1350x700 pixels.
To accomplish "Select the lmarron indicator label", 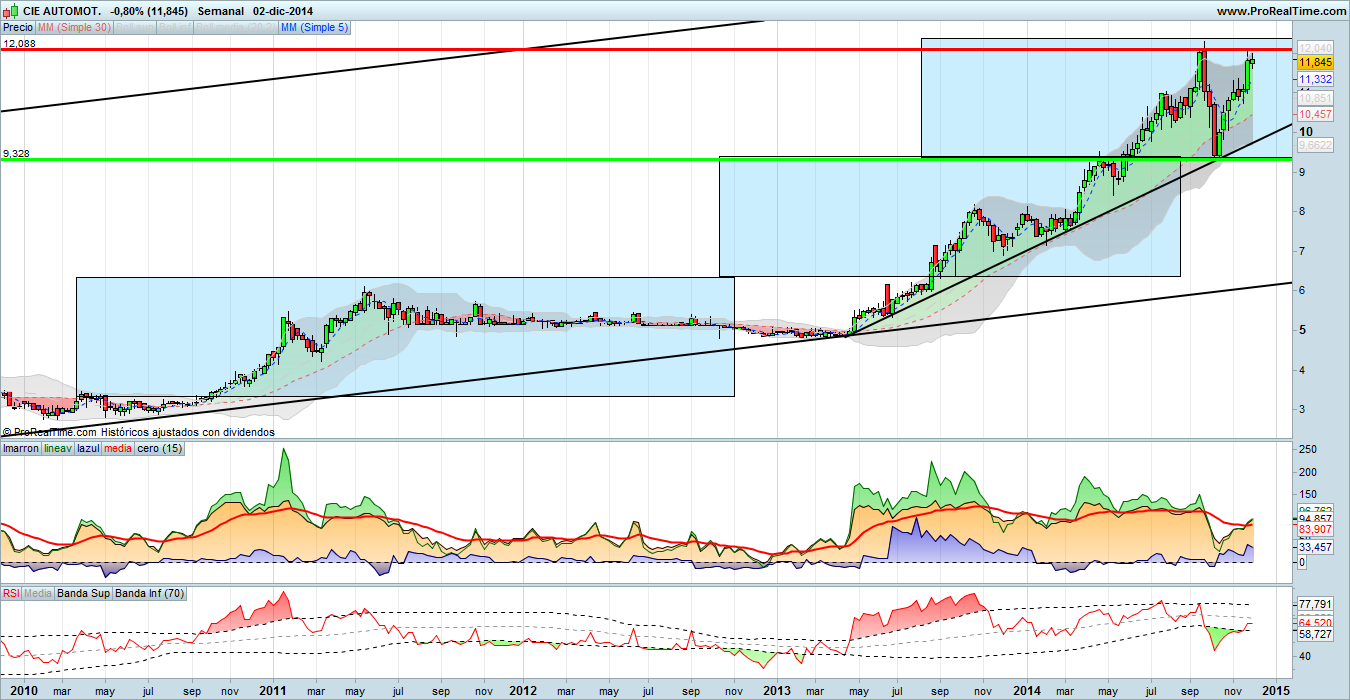I will (21, 448).
